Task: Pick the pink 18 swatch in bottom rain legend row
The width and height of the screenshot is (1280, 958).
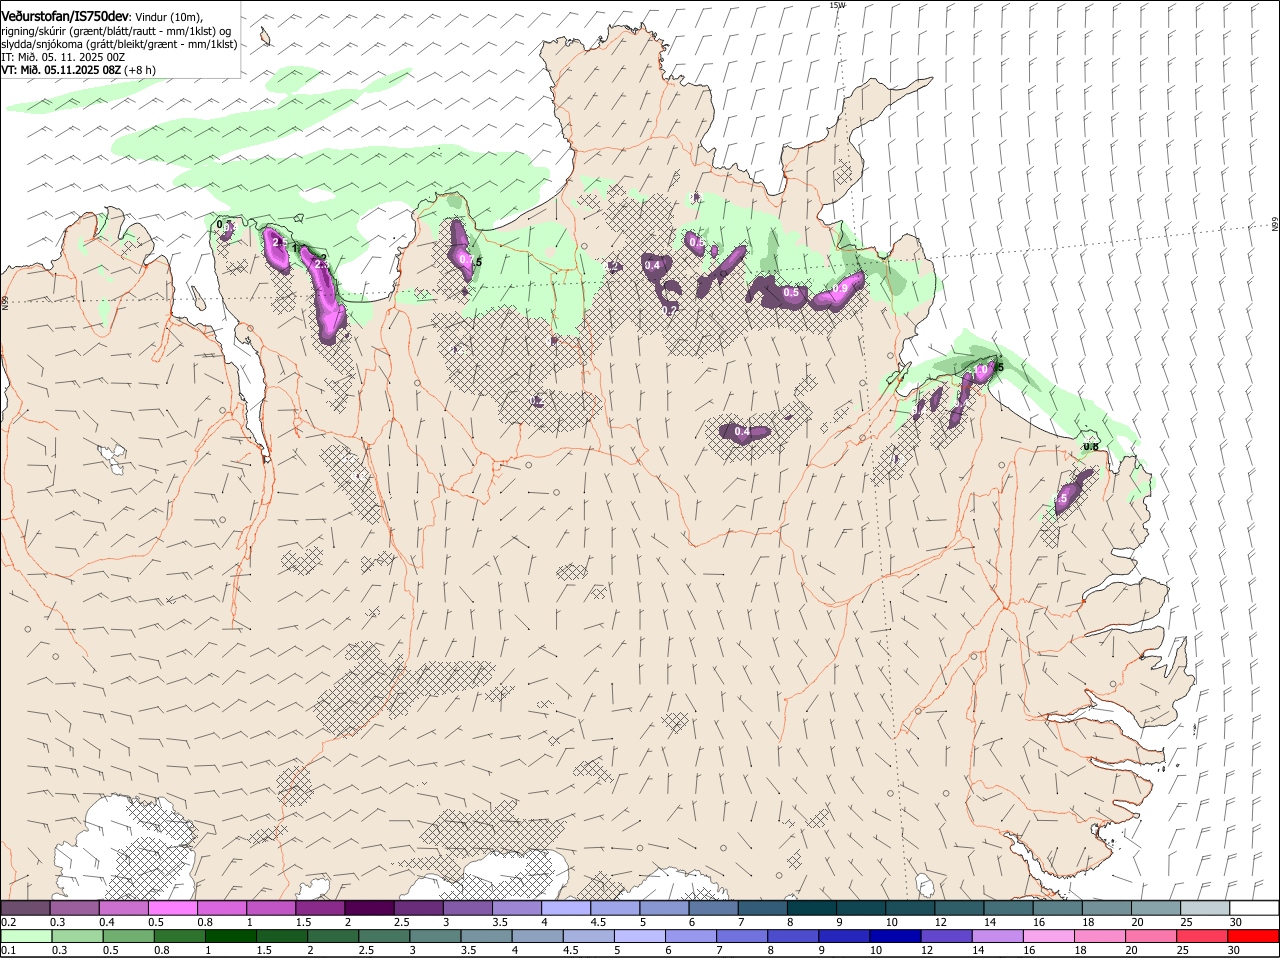Action: click(1101, 936)
